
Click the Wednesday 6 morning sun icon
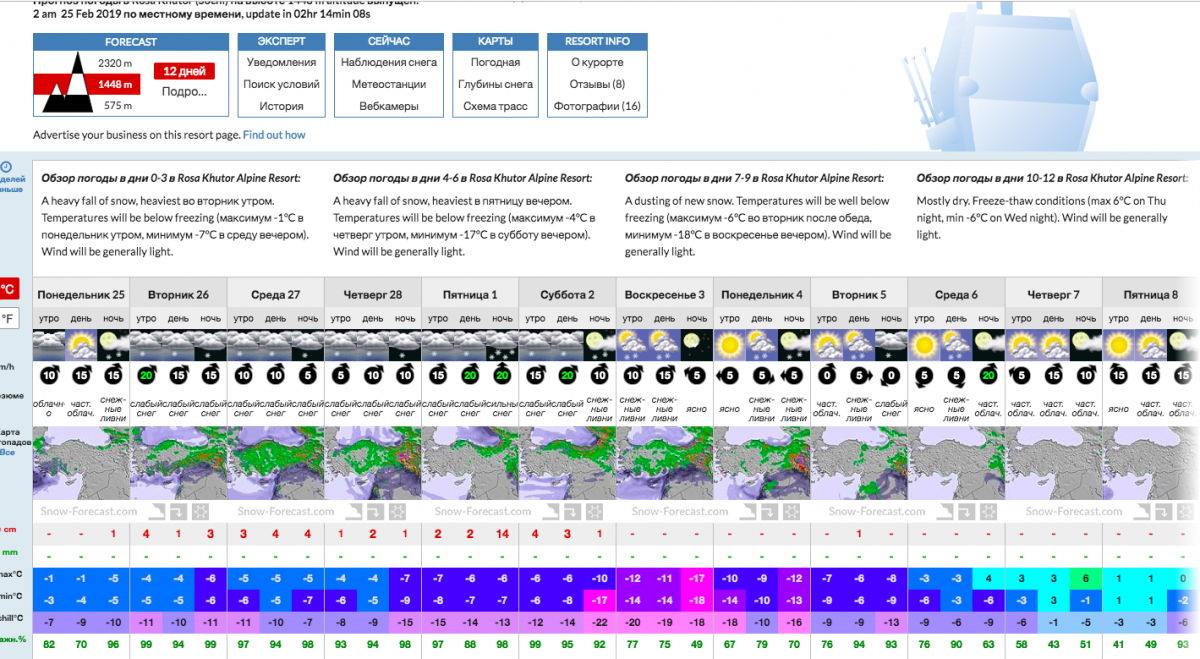(924, 345)
